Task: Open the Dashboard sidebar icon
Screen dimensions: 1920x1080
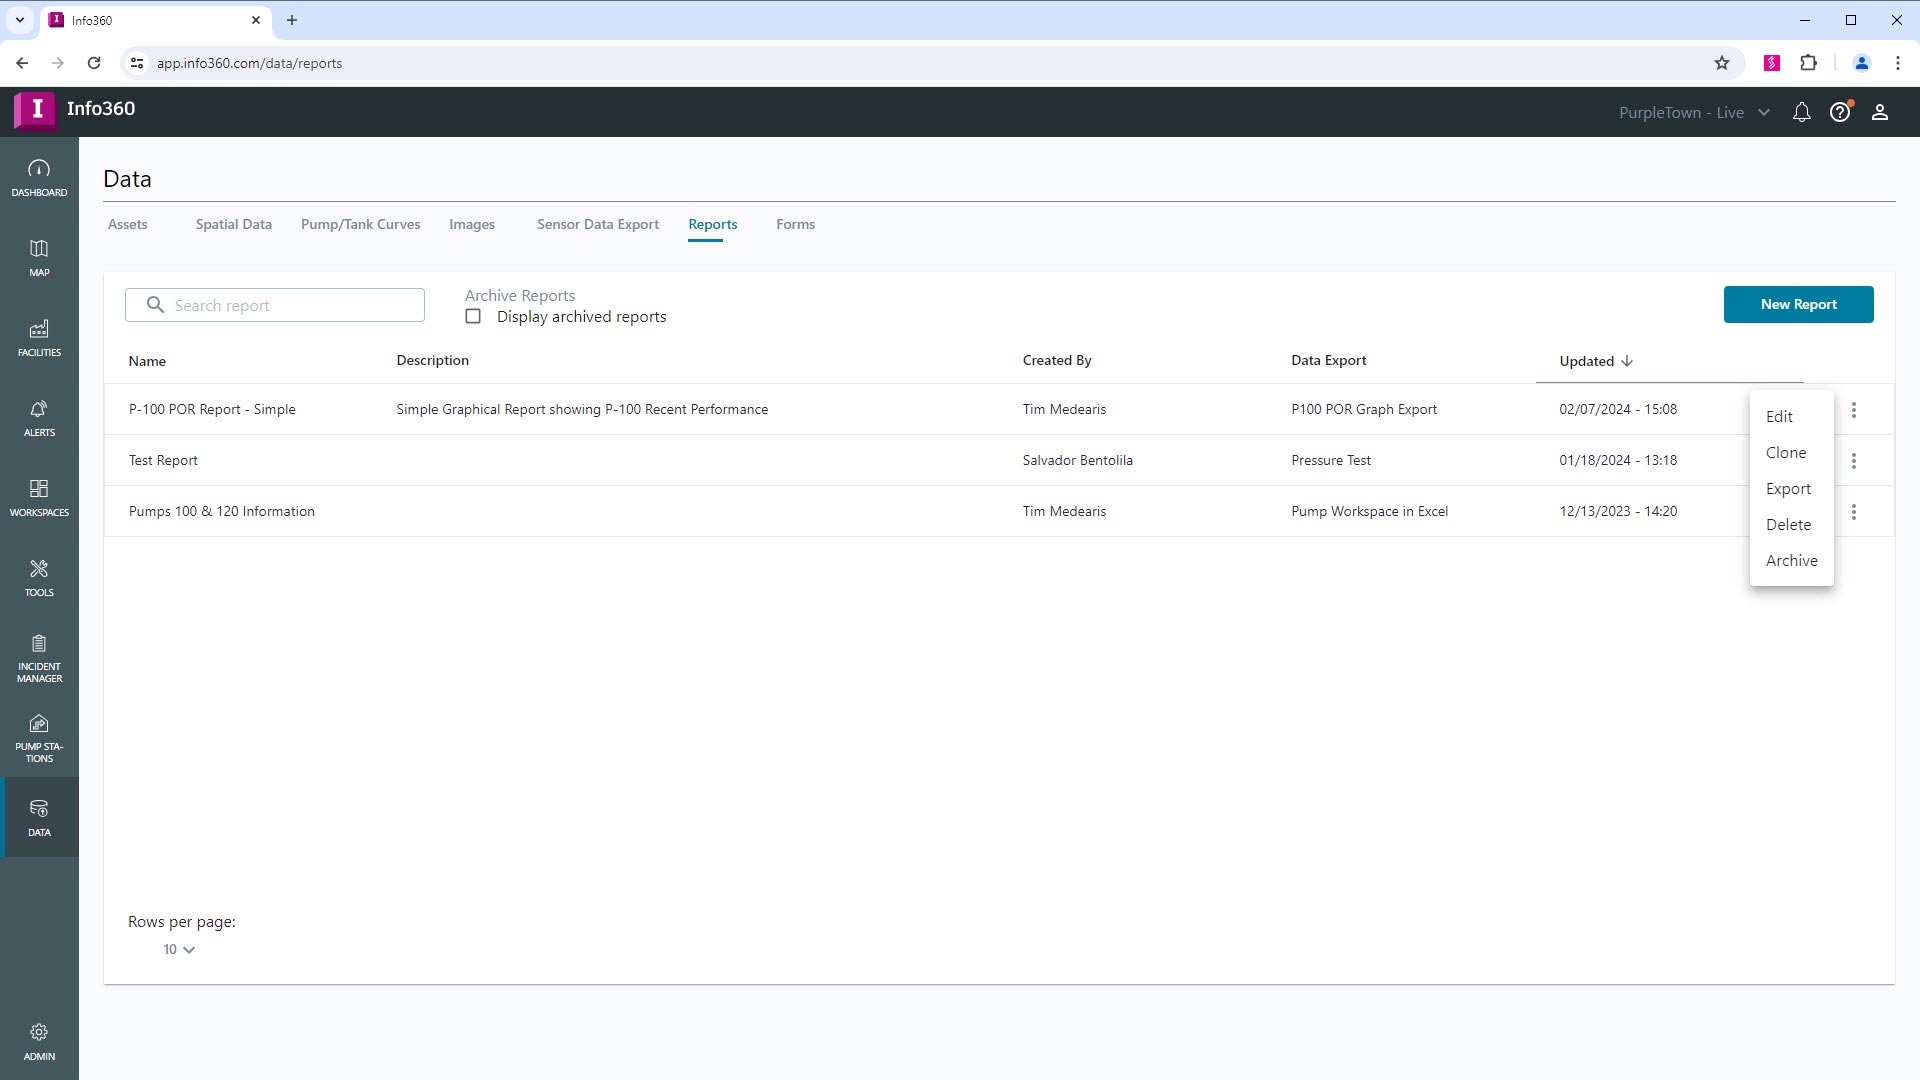Action: click(x=39, y=177)
